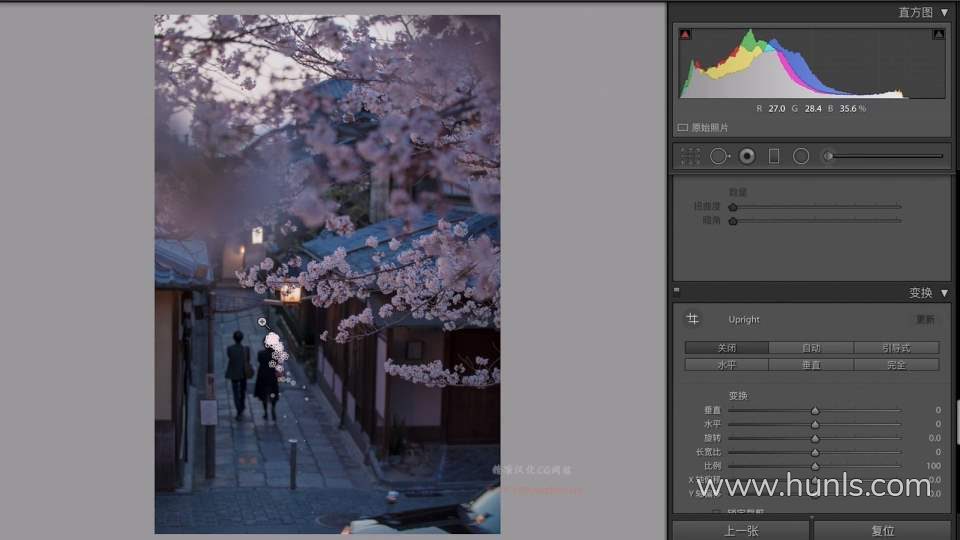This screenshot has height=540, width=960.
Task: Click the 暗角 slider handle
Action: [x=733, y=221]
